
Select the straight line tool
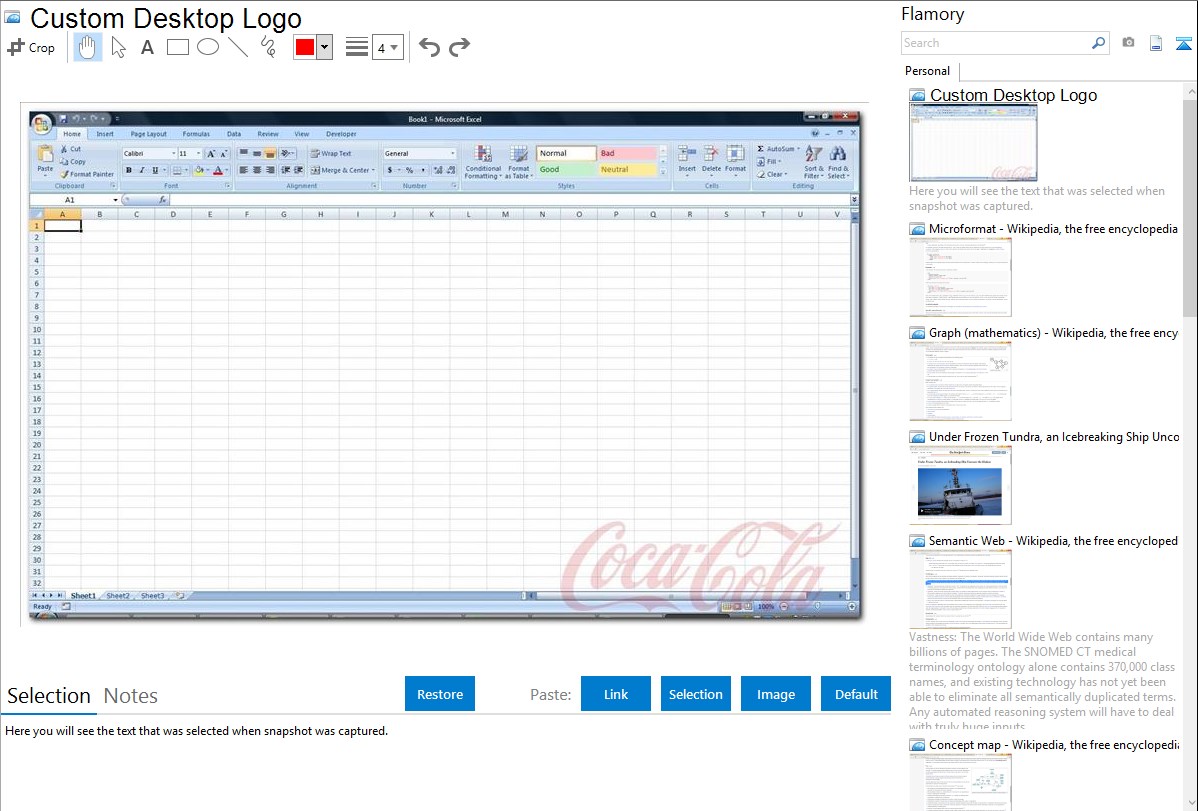tap(238, 47)
